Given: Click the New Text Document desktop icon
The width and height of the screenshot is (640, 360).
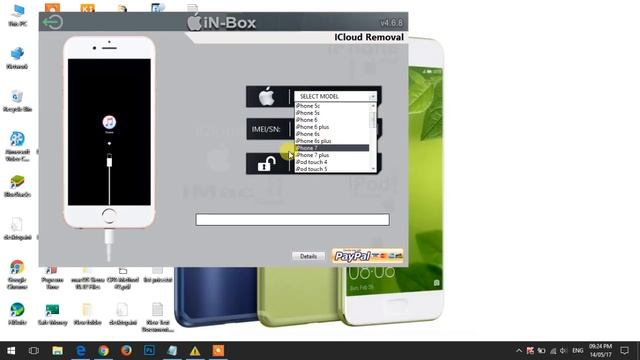Looking at the screenshot, I should (x=158, y=317).
